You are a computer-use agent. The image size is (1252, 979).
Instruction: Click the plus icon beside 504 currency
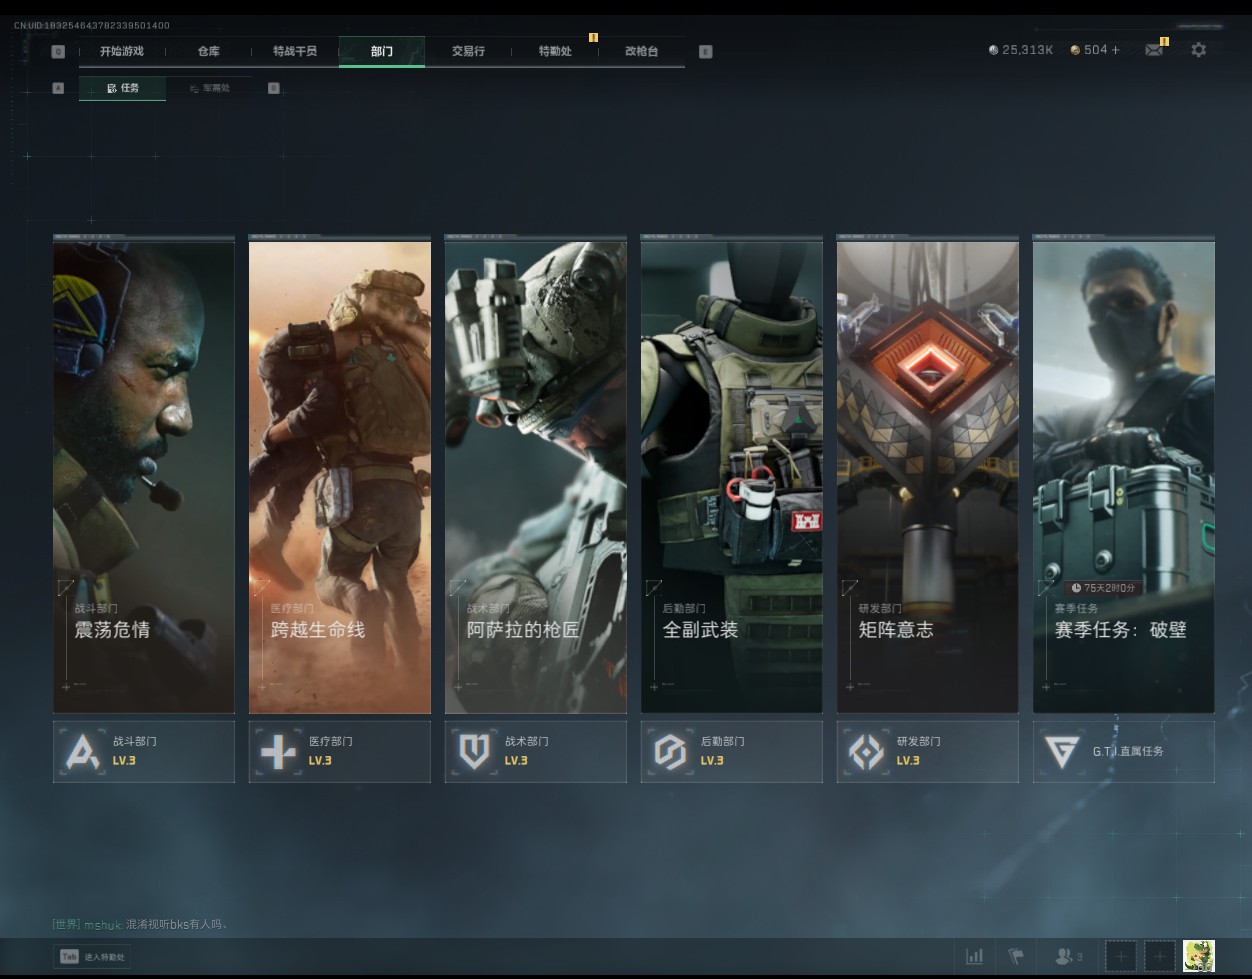click(x=1116, y=50)
